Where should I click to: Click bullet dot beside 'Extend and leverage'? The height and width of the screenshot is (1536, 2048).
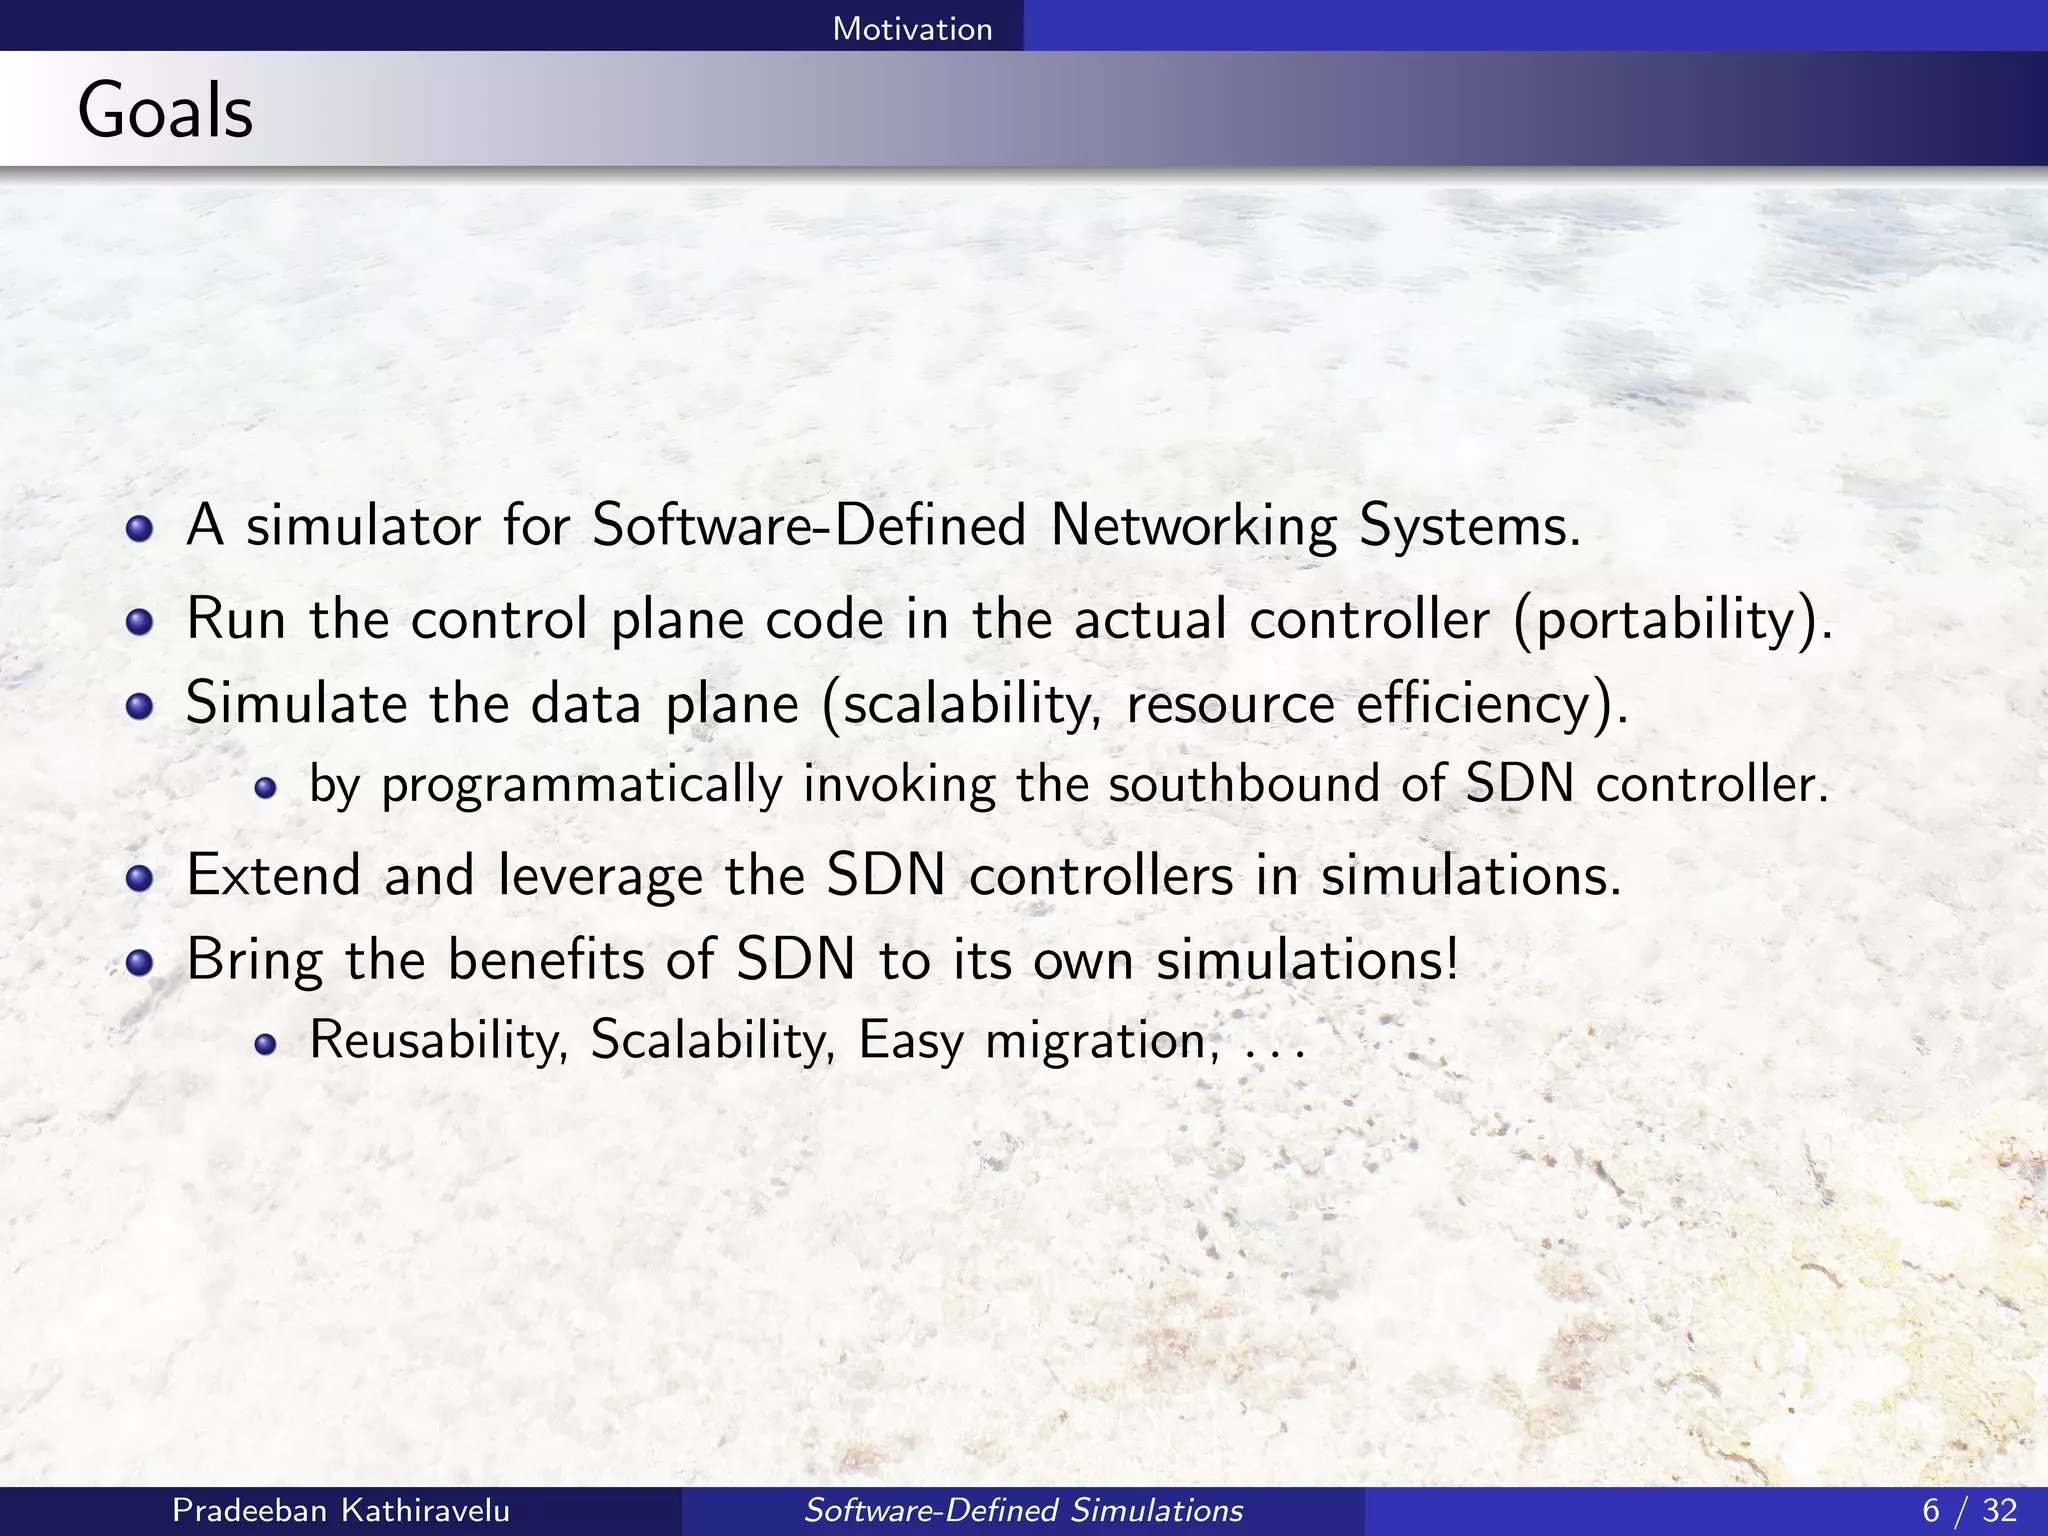[x=140, y=879]
